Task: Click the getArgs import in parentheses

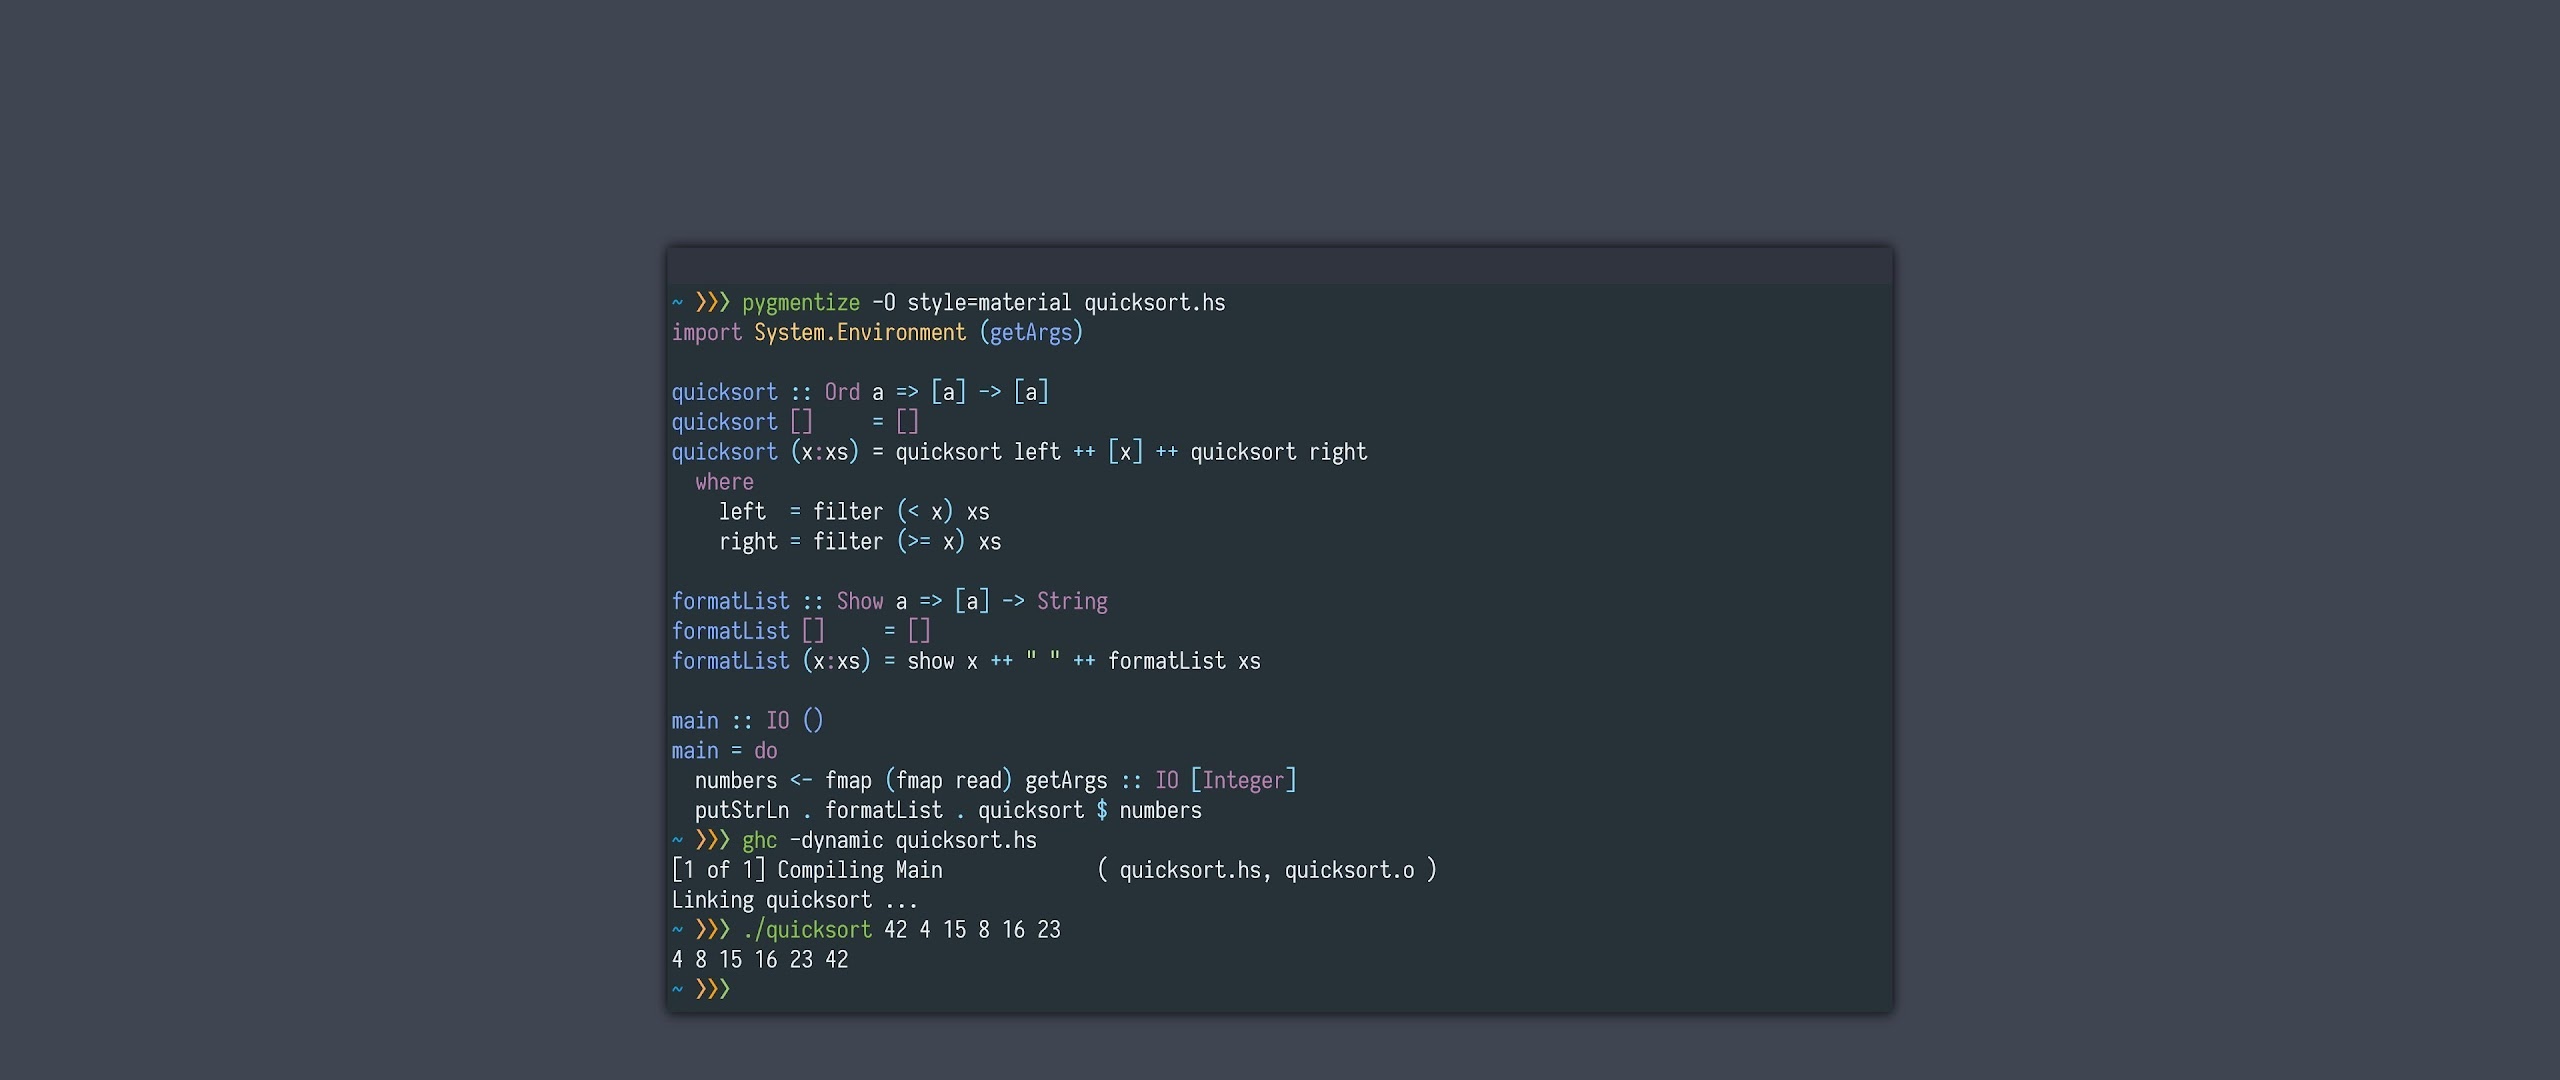Action: pos(1030,332)
